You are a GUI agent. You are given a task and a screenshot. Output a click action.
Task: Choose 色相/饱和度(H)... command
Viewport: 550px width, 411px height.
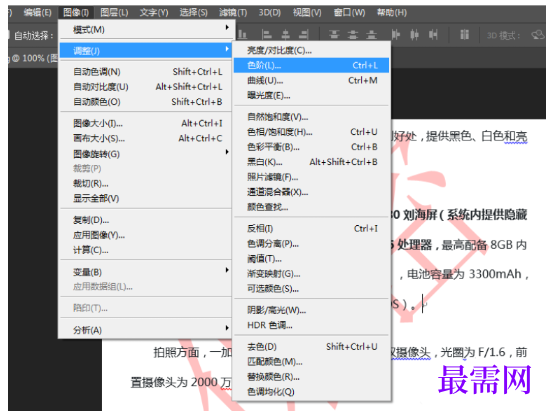[x=311, y=132]
